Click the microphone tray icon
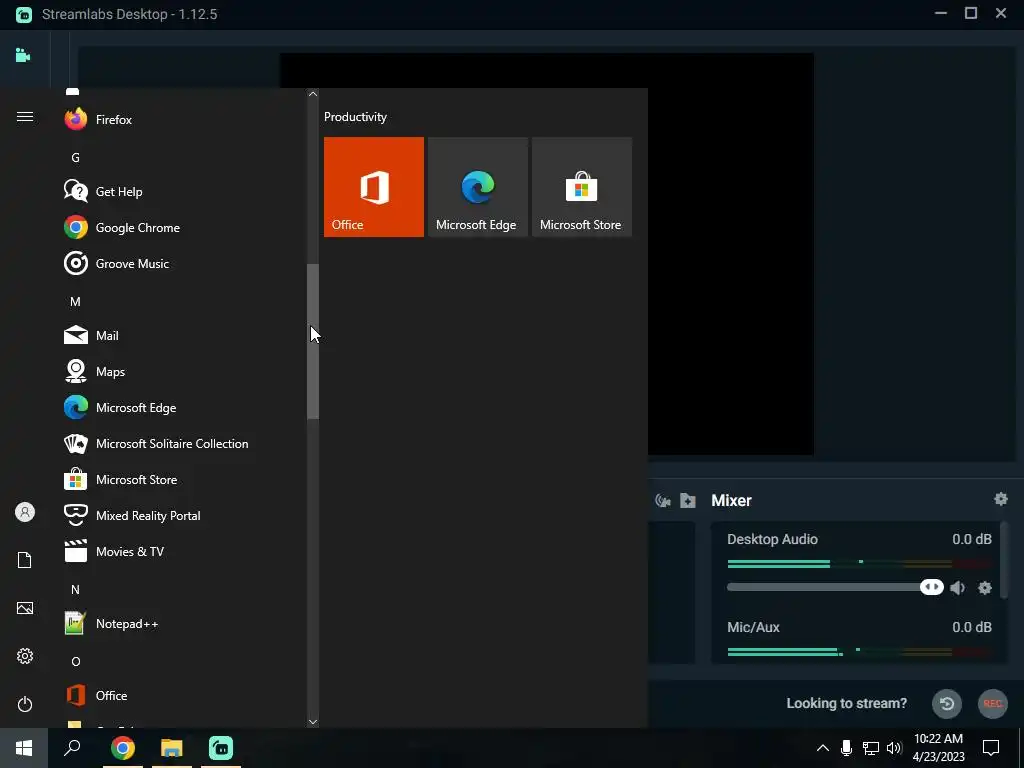This screenshot has height=768, width=1024. click(x=846, y=748)
